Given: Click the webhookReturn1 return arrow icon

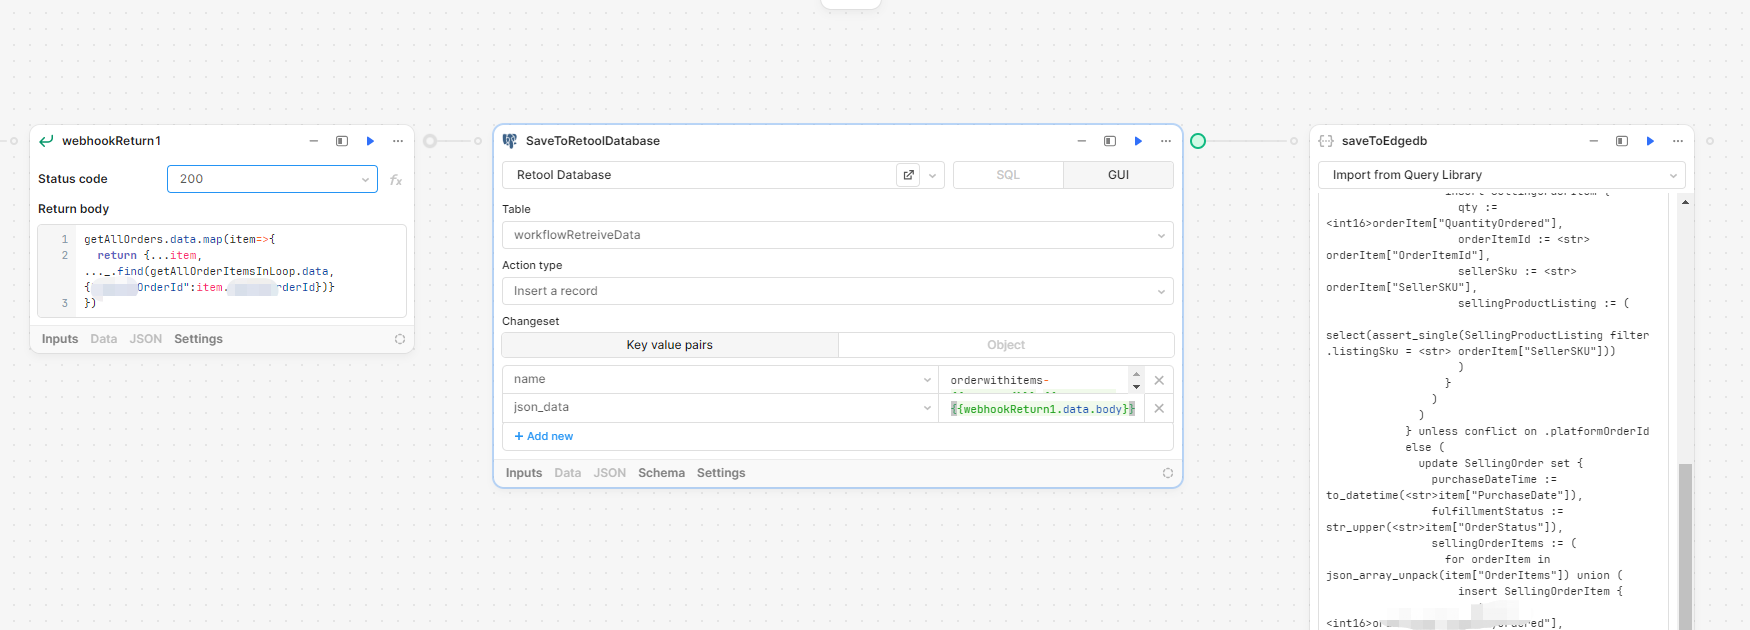Looking at the screenshot, I should pos(46,141).
